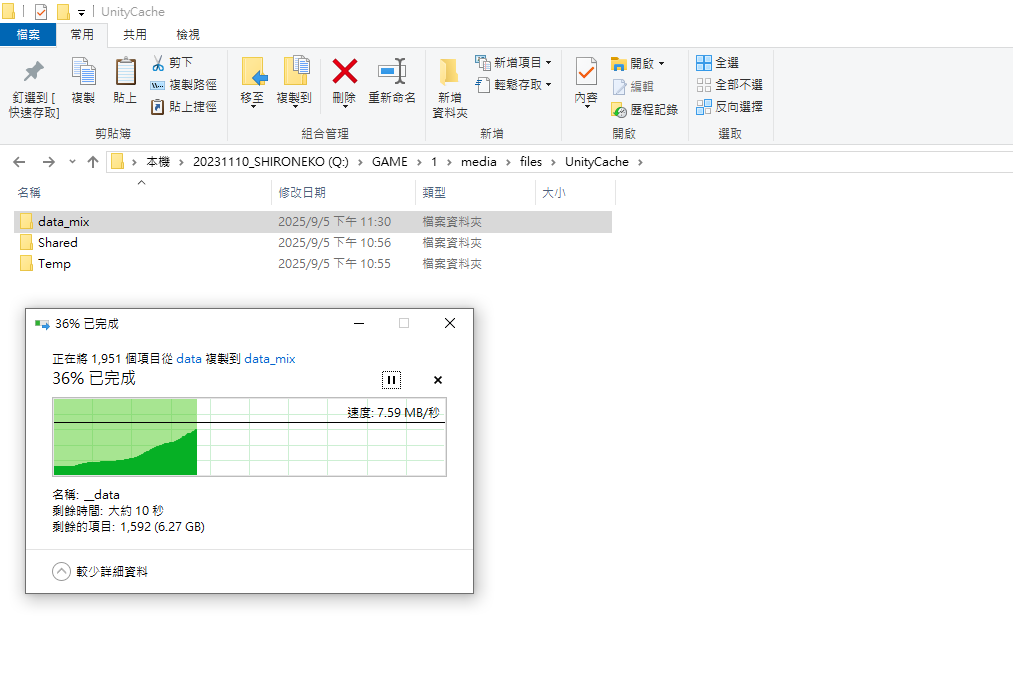
Task: Cancel the copy with the small X
Action: (437, 380)
